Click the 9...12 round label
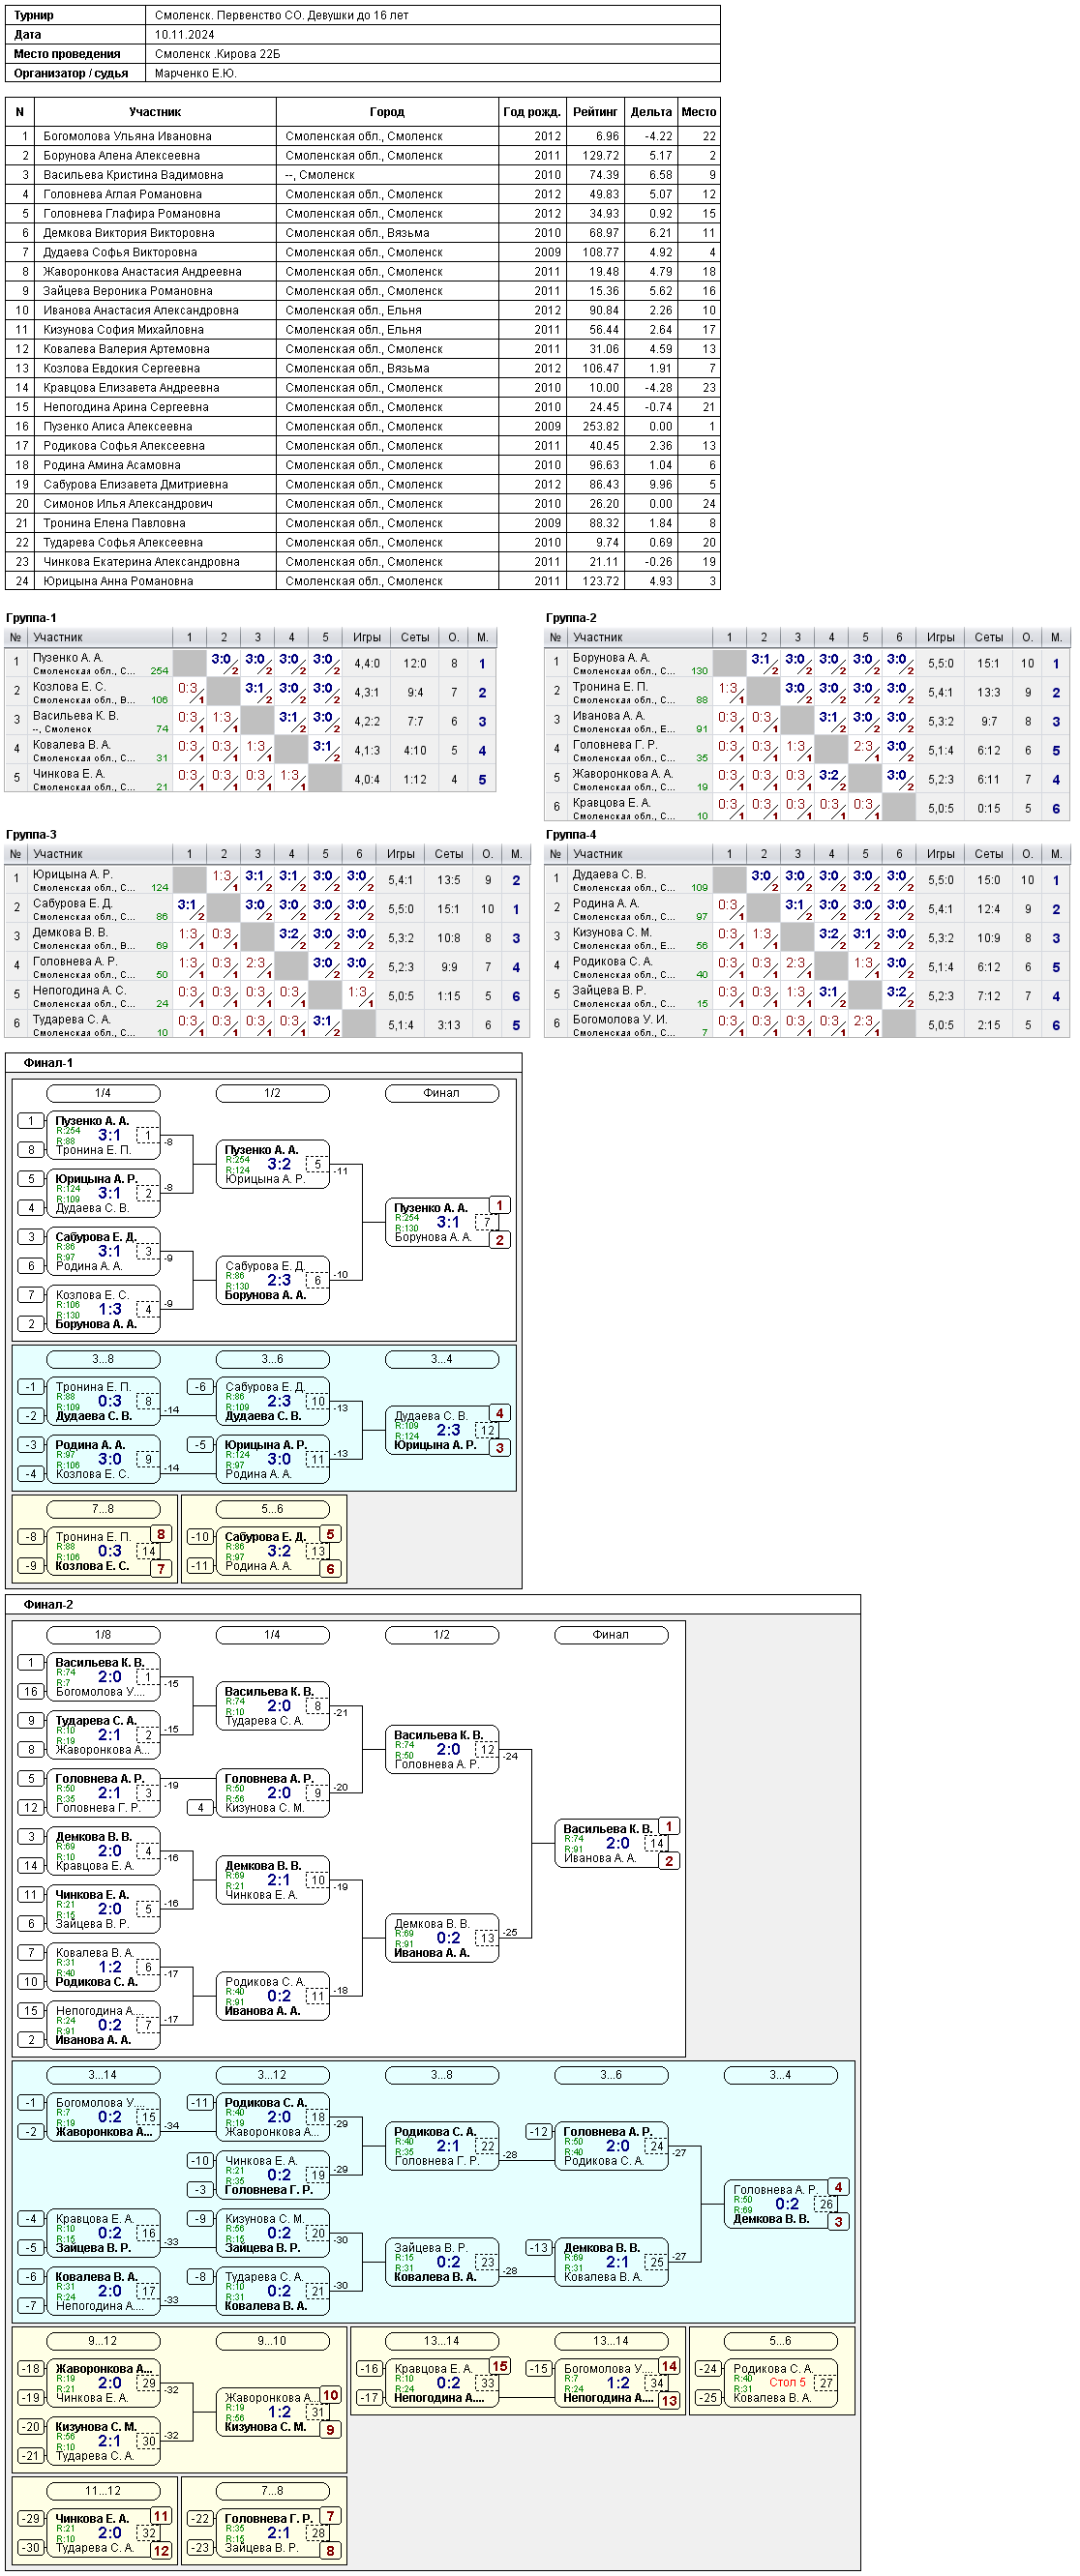1080x2576 pixels. tap(103, 2341)
